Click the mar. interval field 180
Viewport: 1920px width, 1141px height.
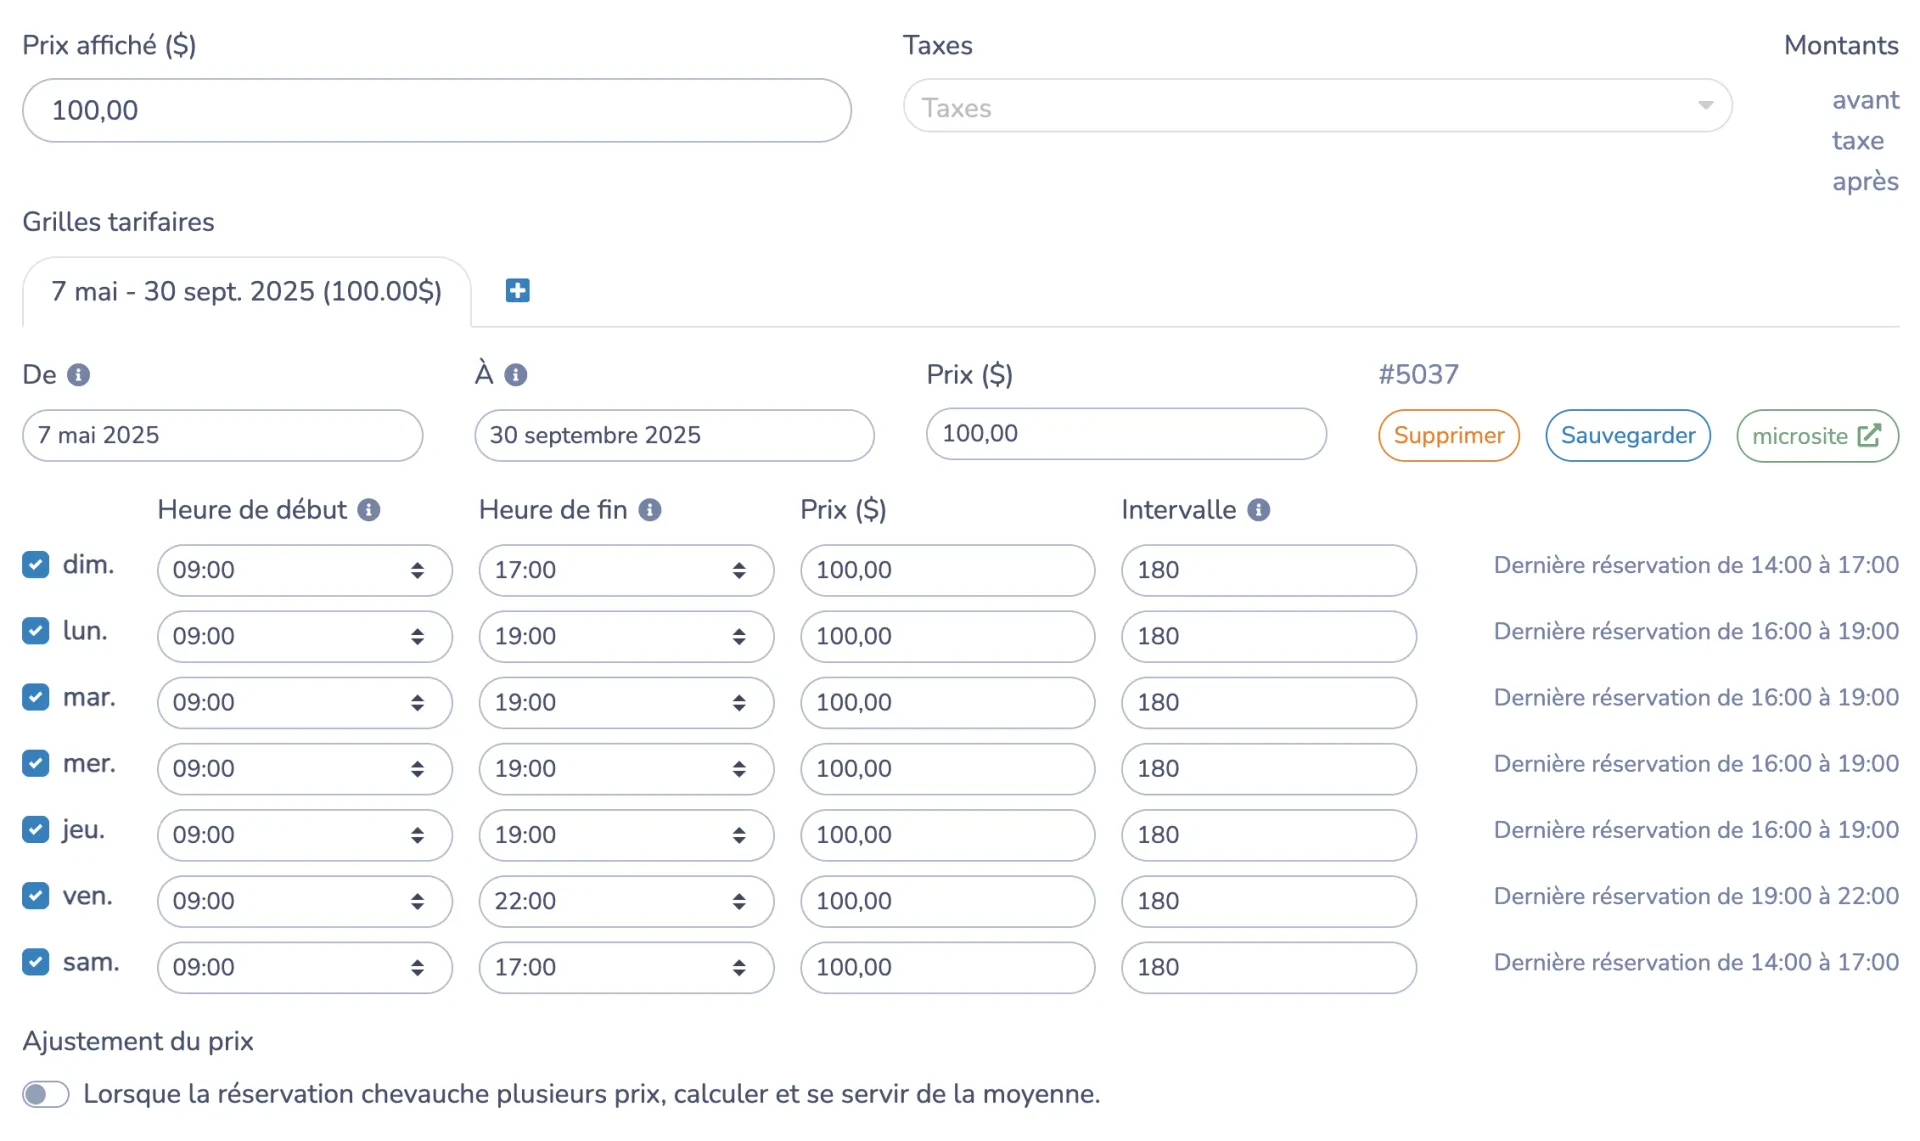(x=1269, y=703)
